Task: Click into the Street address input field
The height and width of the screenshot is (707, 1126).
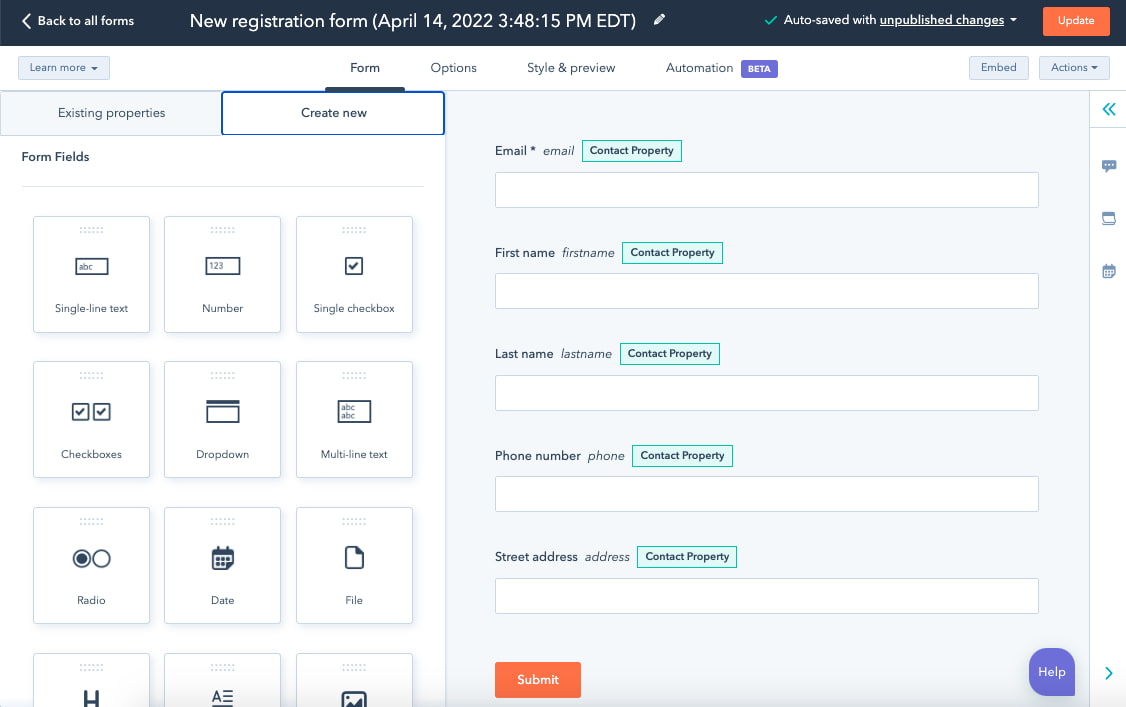Action: tap(766, 596)
